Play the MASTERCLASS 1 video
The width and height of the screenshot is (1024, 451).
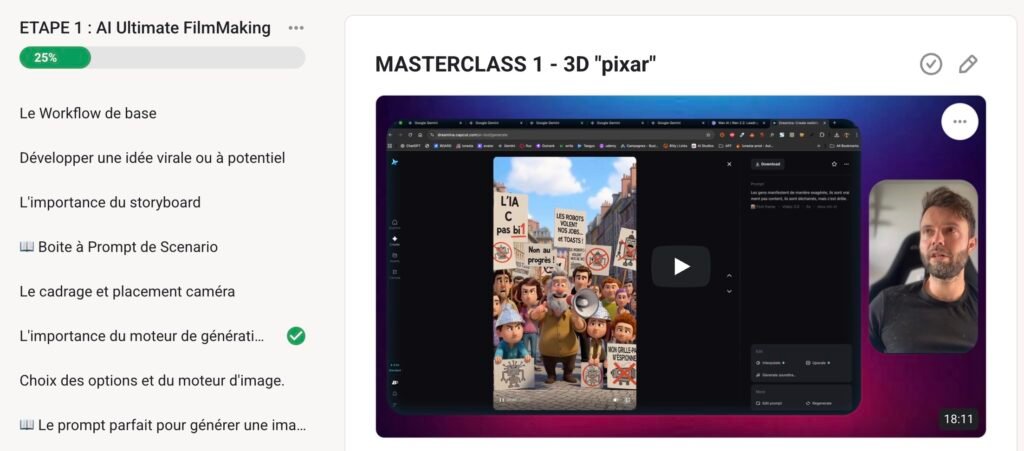click(x=681, y=266)
